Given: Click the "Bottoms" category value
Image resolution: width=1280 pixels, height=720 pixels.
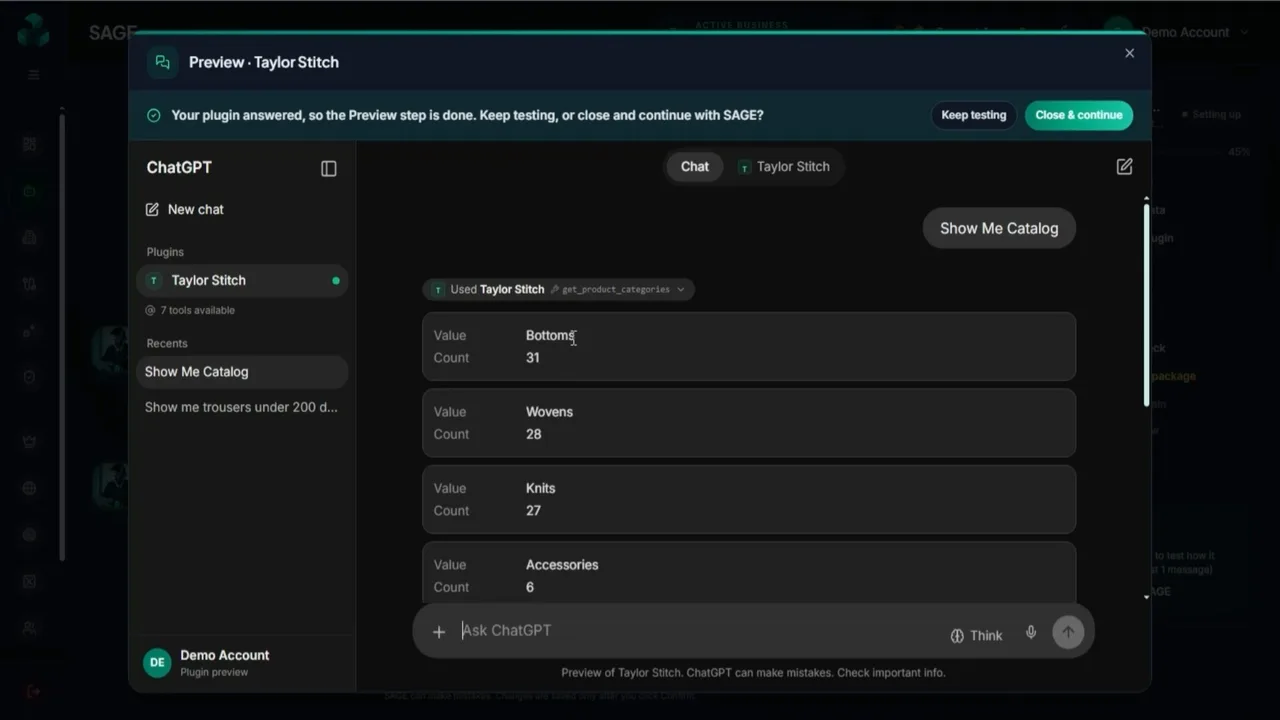Looking at the screenshot, I should click(550, 336).
